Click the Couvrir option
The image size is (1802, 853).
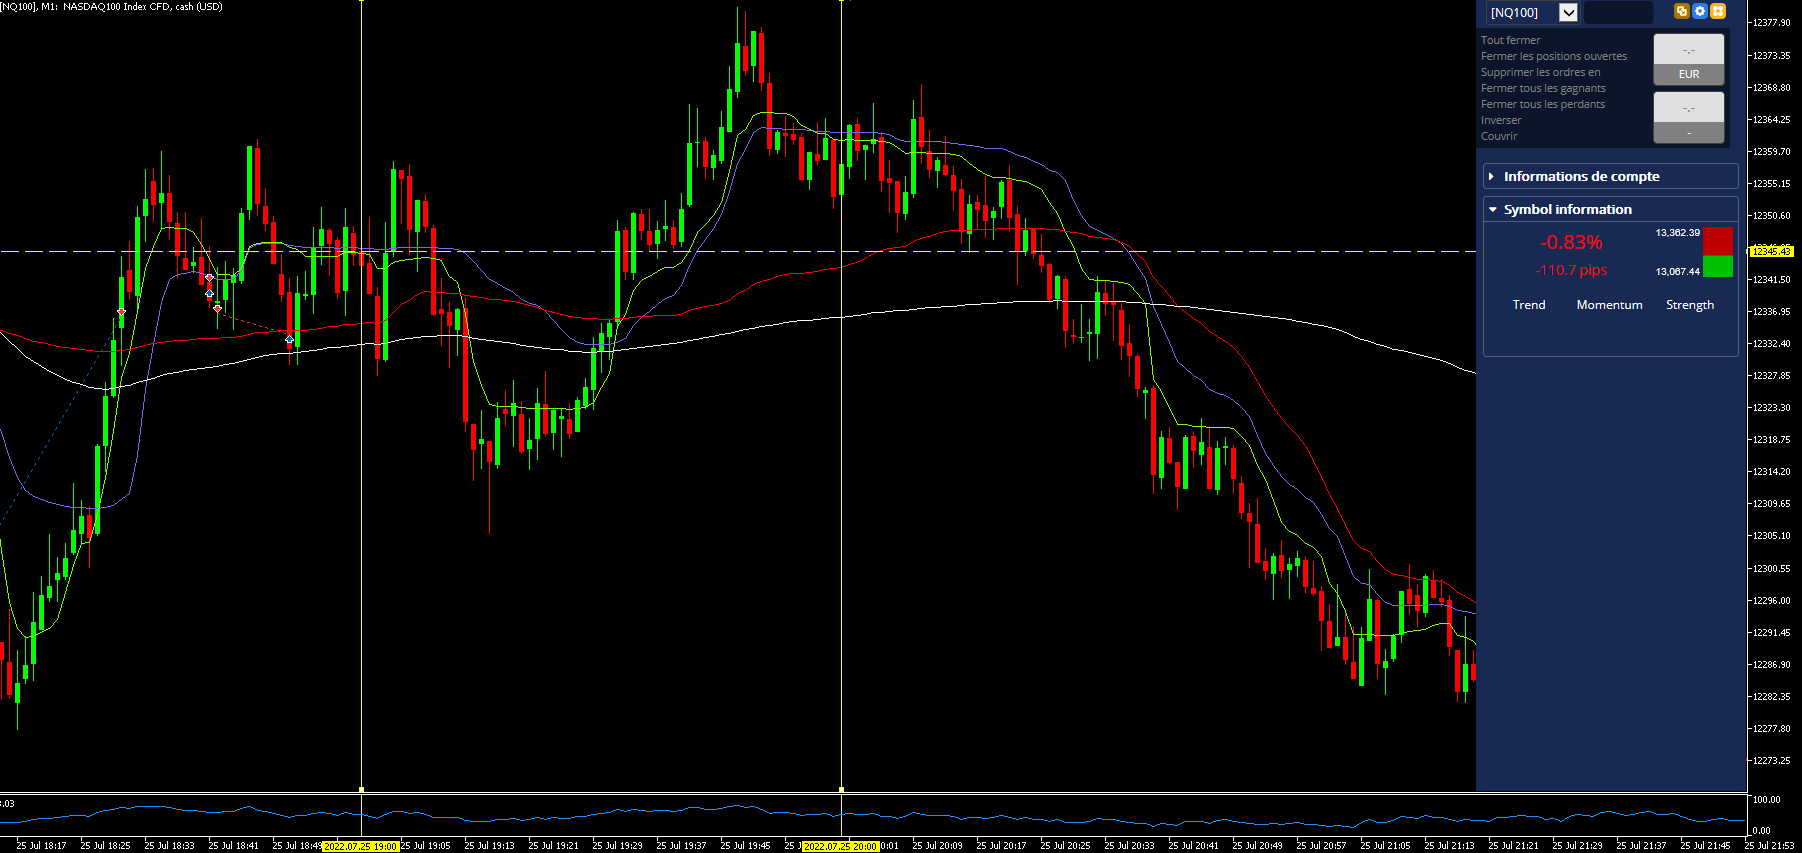pyautogui.click(x=1499, y=136)
